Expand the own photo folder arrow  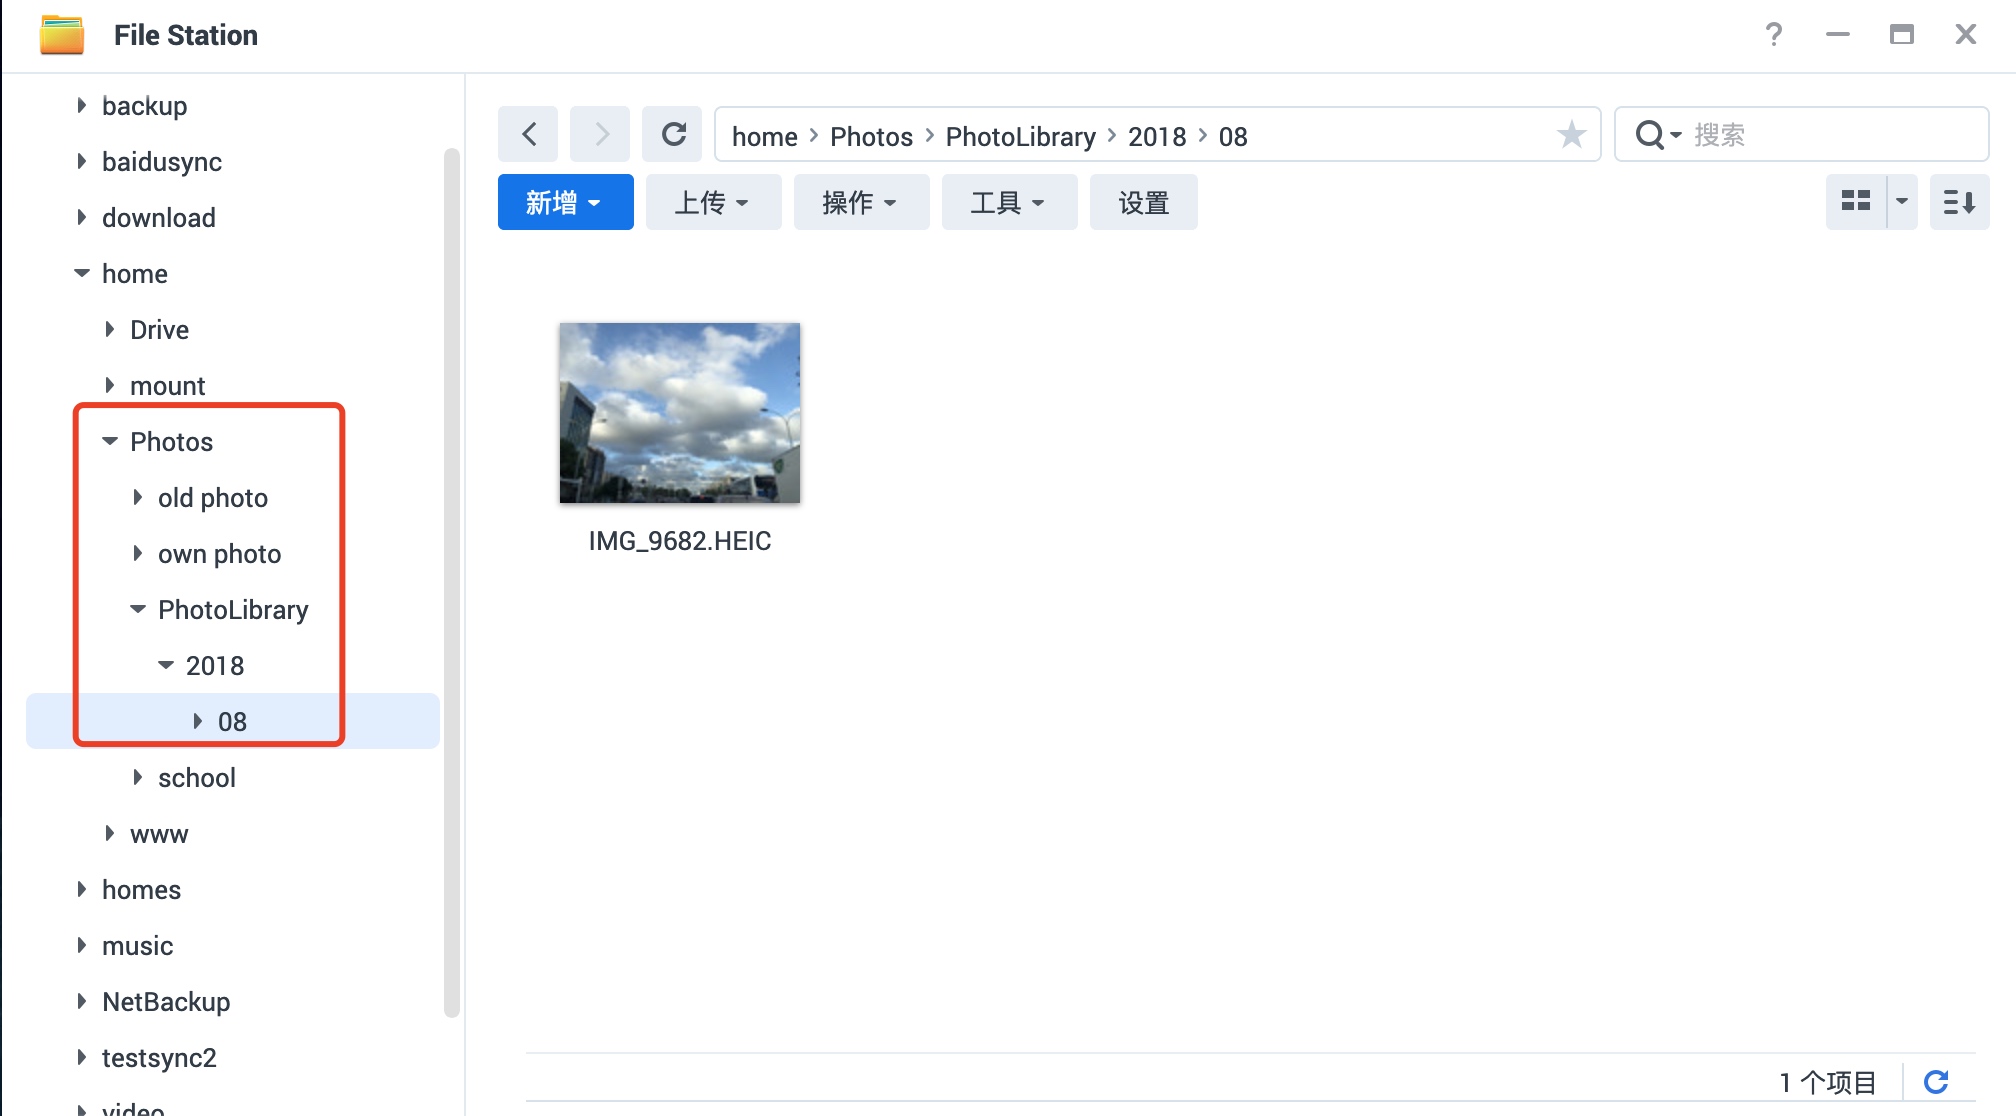[x=138, y=553]
